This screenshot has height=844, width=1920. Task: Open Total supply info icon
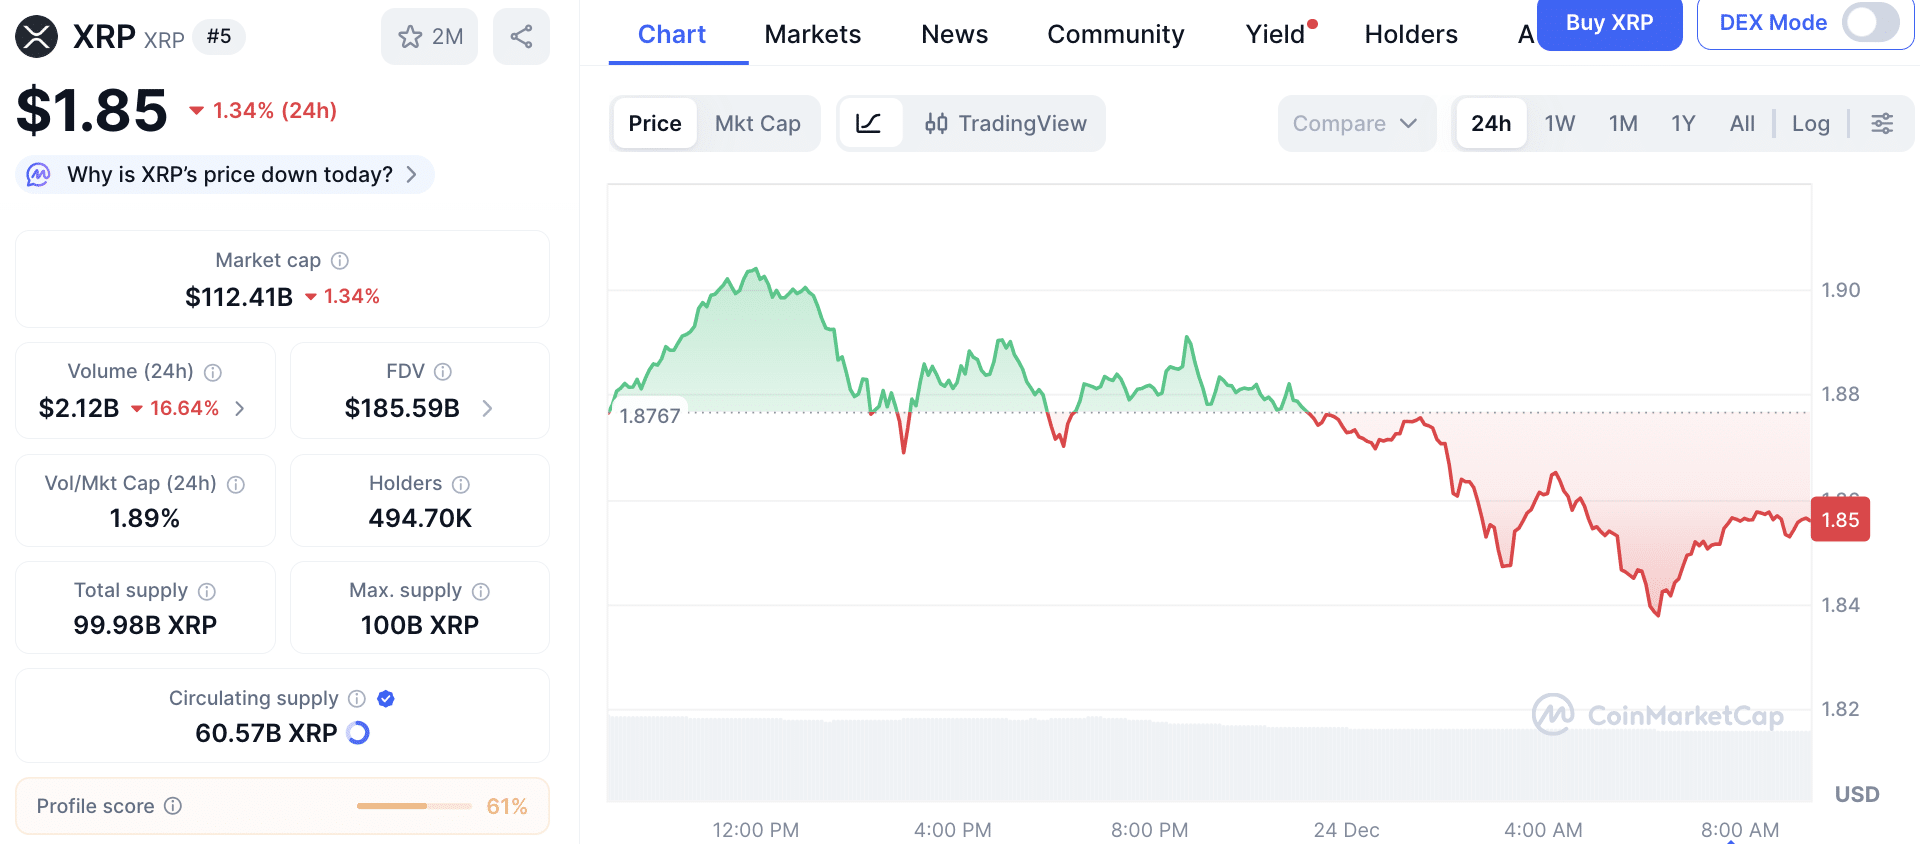point(207,592)
